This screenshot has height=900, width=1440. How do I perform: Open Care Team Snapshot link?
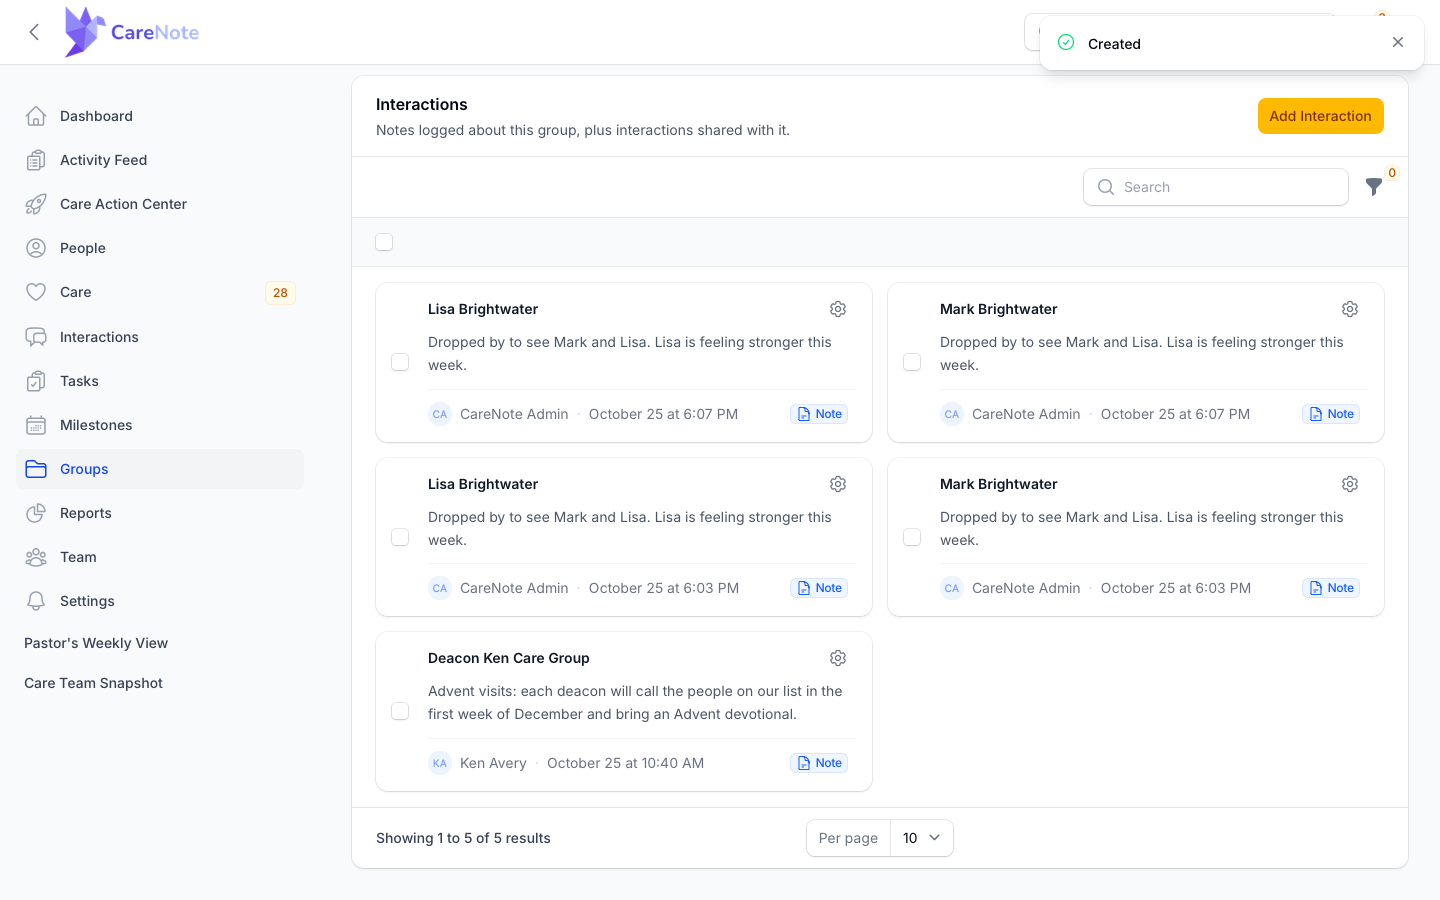[x=93, y=683]
